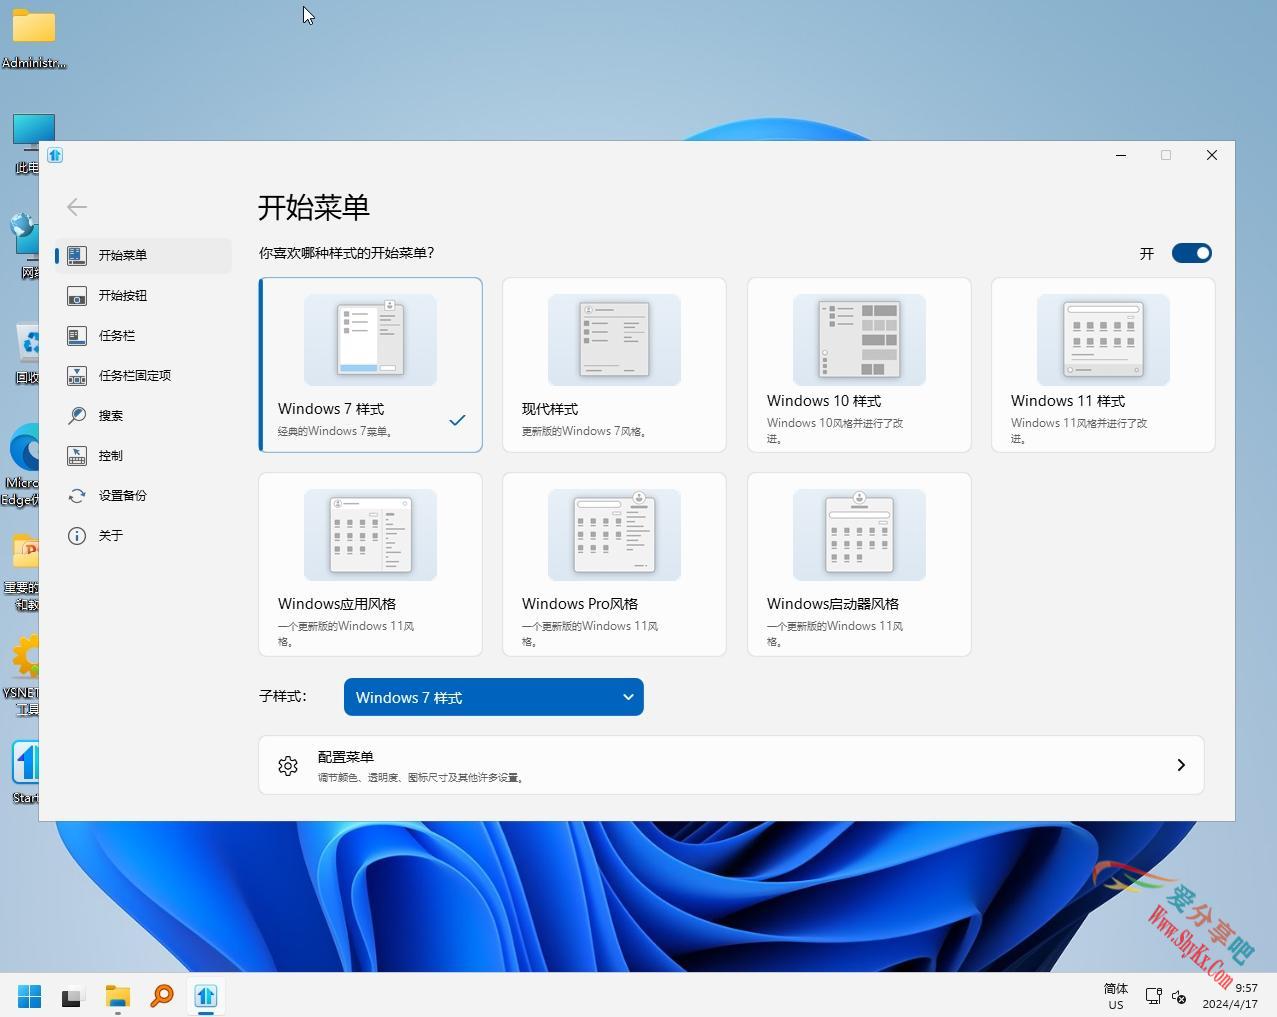Viewport: 1277px width, 1017px height.
Task: Click the 关于 info icon
Action: pyautogui.click(x=77, y=536)
